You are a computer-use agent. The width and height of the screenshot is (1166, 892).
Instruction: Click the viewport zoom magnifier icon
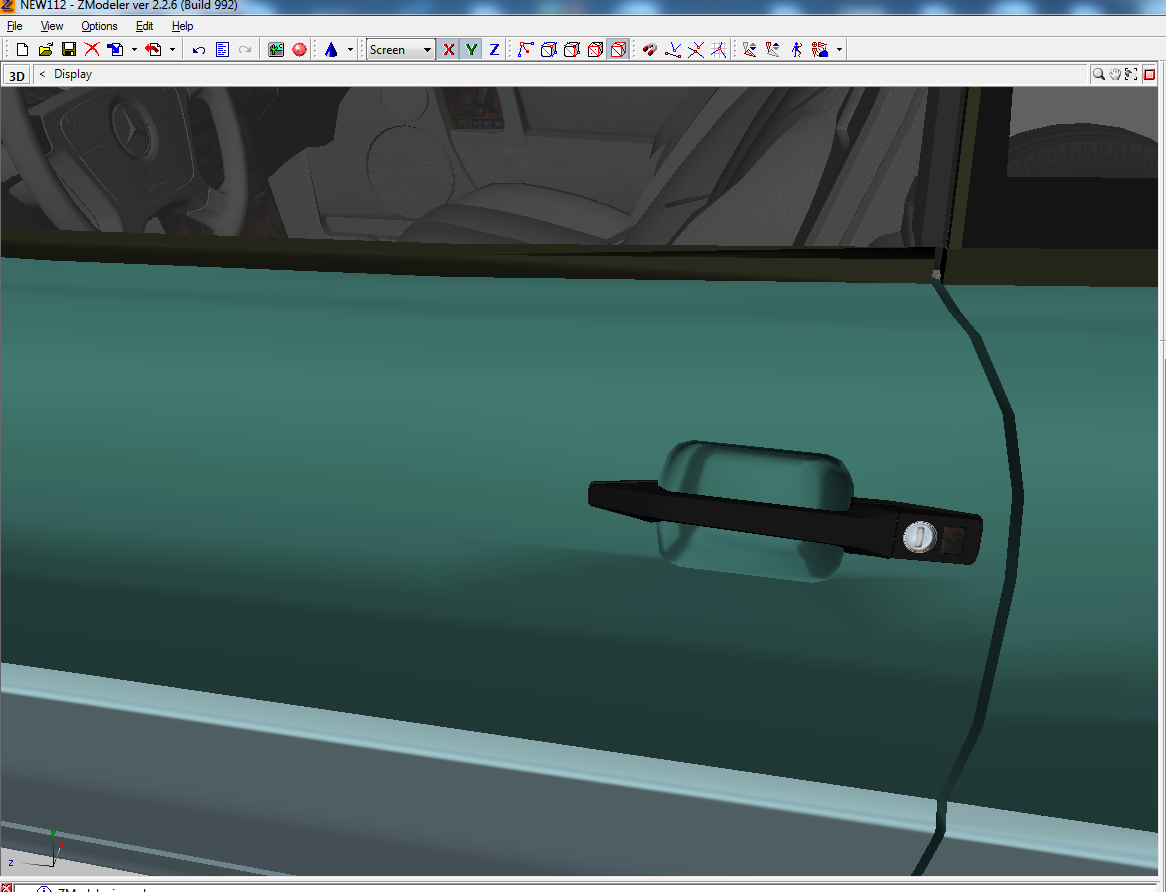pos(1098,74)
